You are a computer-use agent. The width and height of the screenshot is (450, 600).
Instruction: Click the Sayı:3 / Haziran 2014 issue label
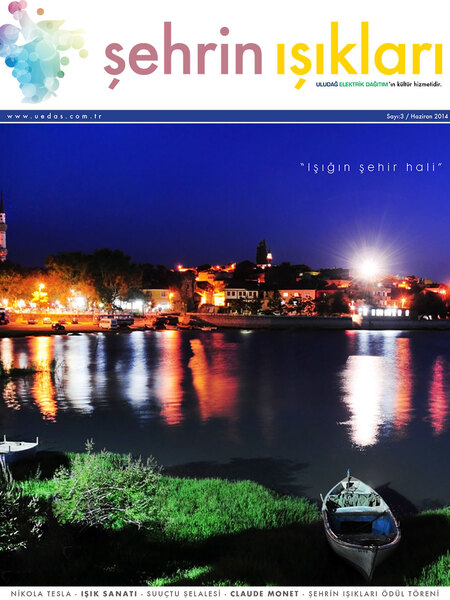(417, 117)
